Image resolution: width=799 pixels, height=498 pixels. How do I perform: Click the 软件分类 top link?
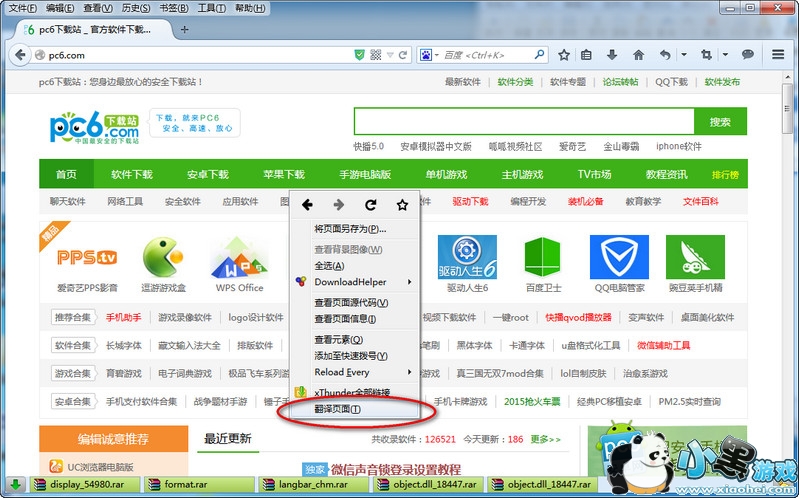coord(515,82)
